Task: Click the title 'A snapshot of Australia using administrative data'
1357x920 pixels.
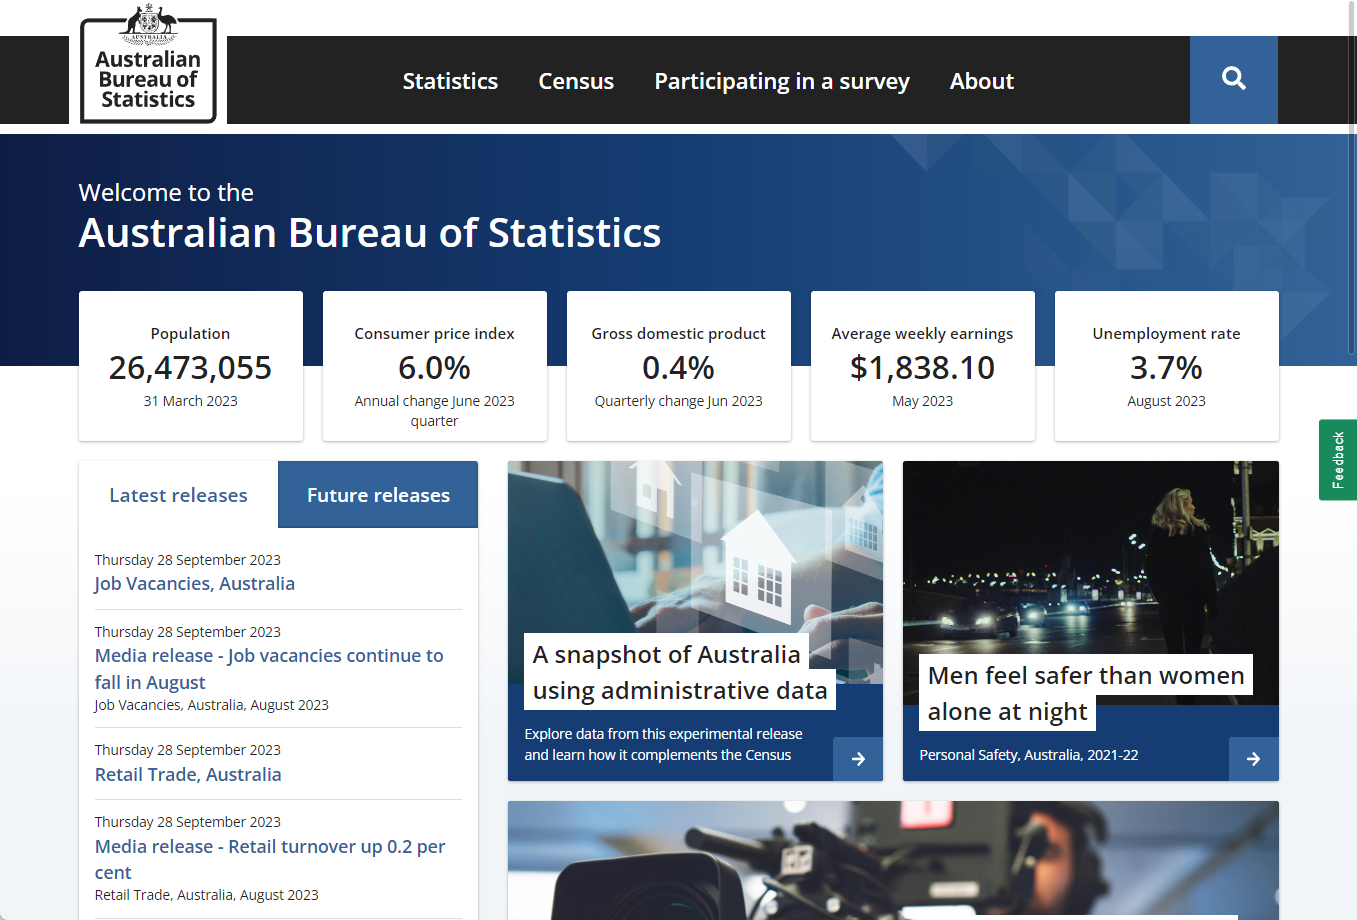Action: pyautogui.click(x=680, y=672)
